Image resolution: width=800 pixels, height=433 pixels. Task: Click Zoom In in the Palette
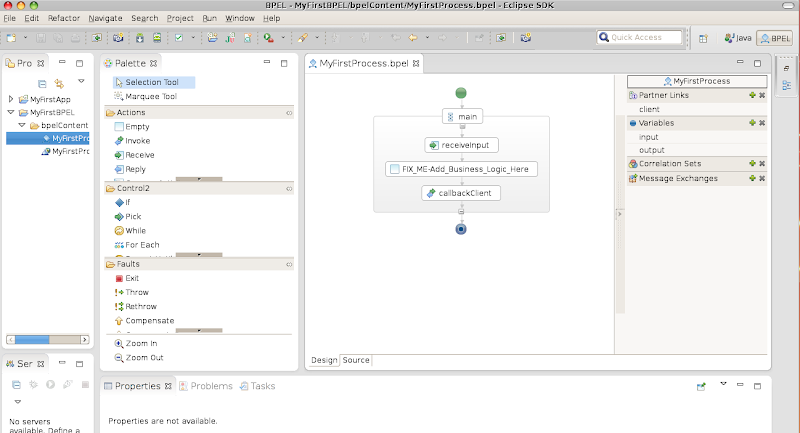[136, 344]
